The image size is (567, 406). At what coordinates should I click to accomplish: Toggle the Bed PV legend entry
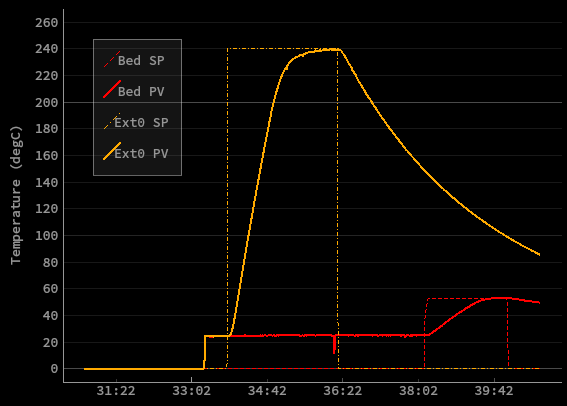click(134, 90)
